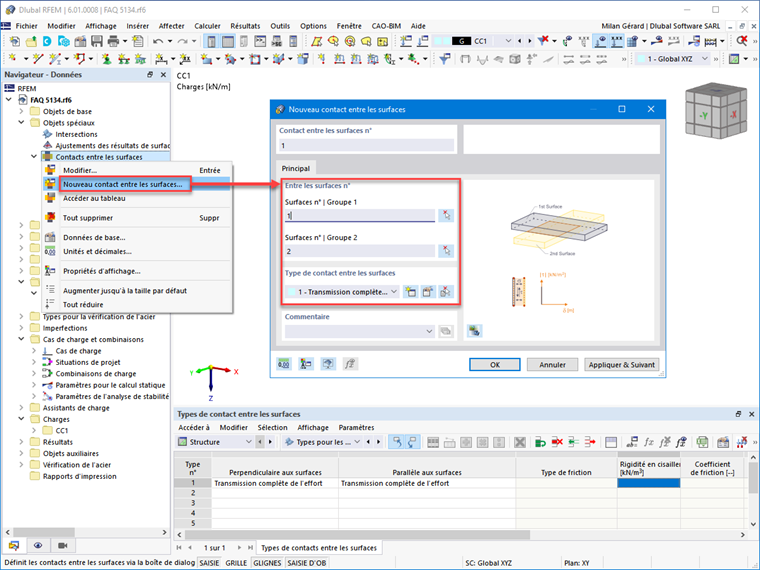Click the black G load case color box
Viewport: 760px width, 570px height.
tap(461, 41)
